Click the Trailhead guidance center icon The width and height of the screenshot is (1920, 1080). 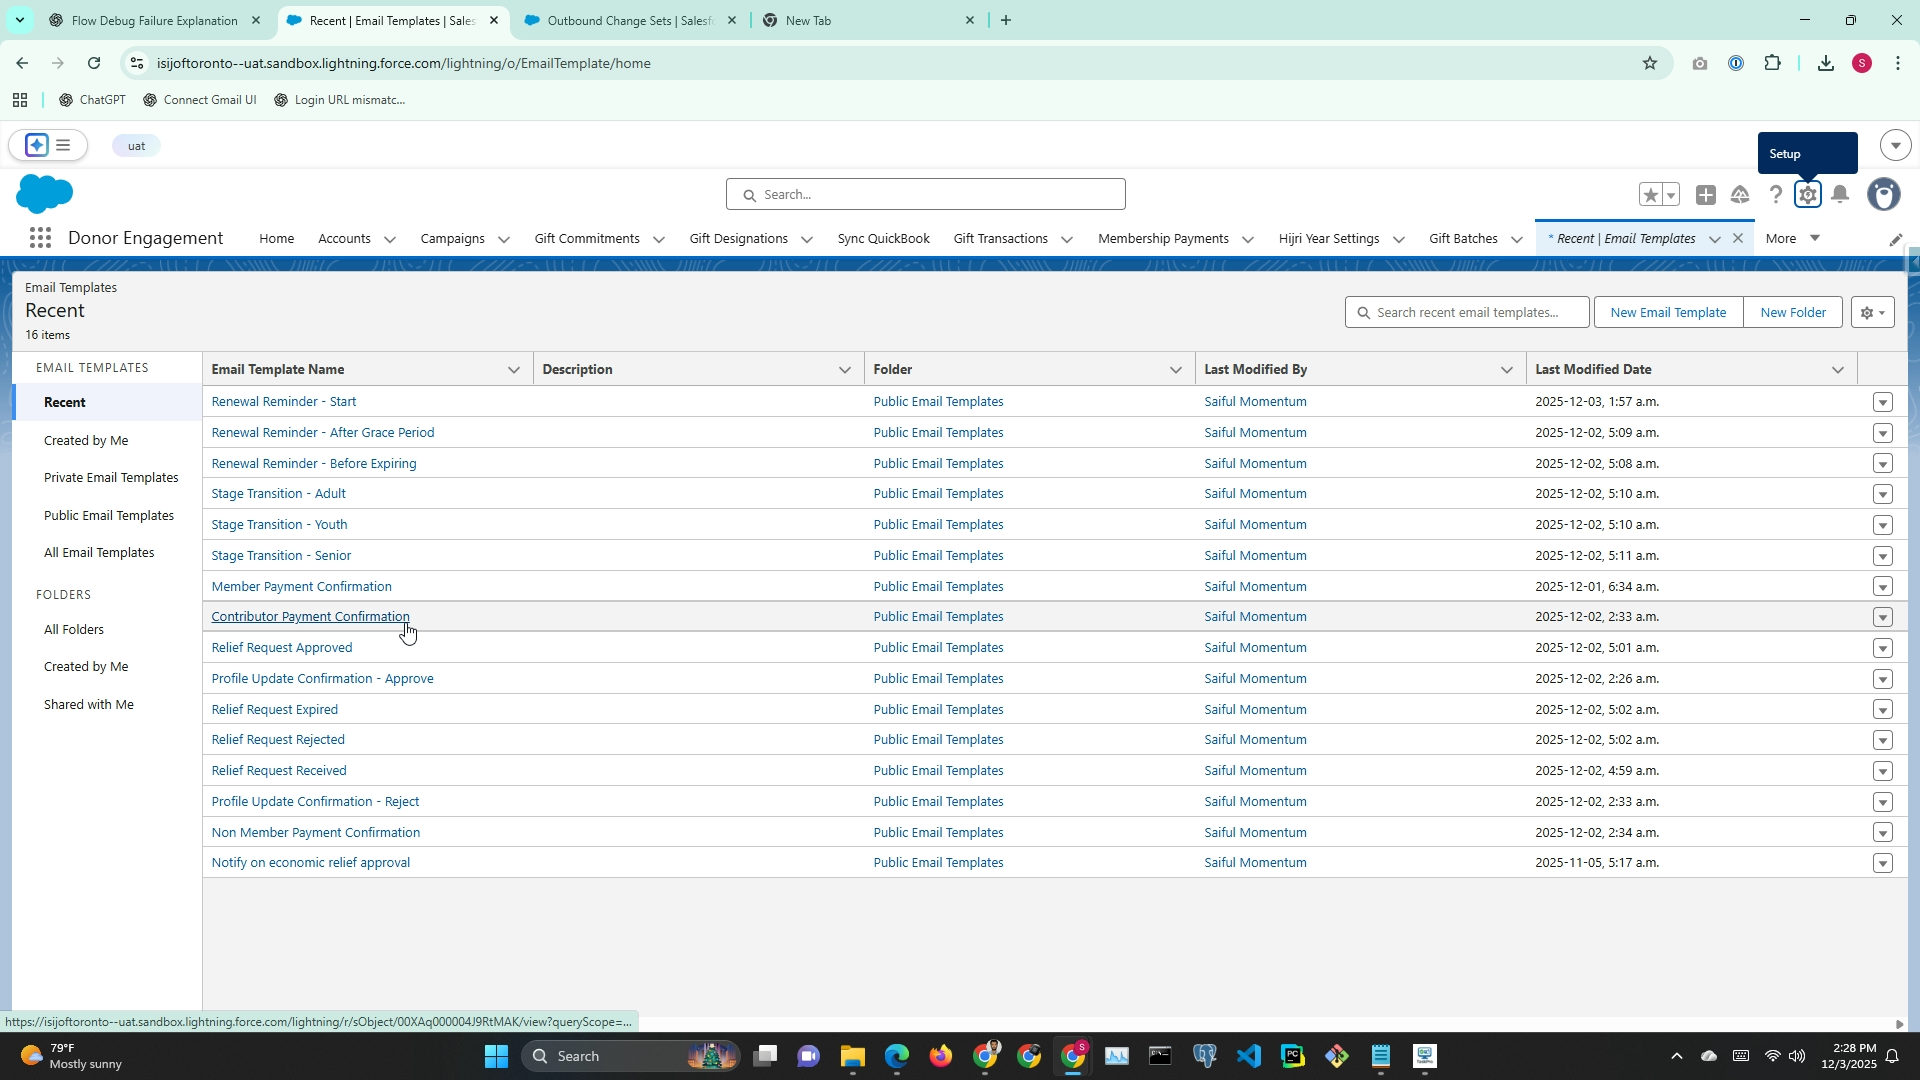(1740, 195)
